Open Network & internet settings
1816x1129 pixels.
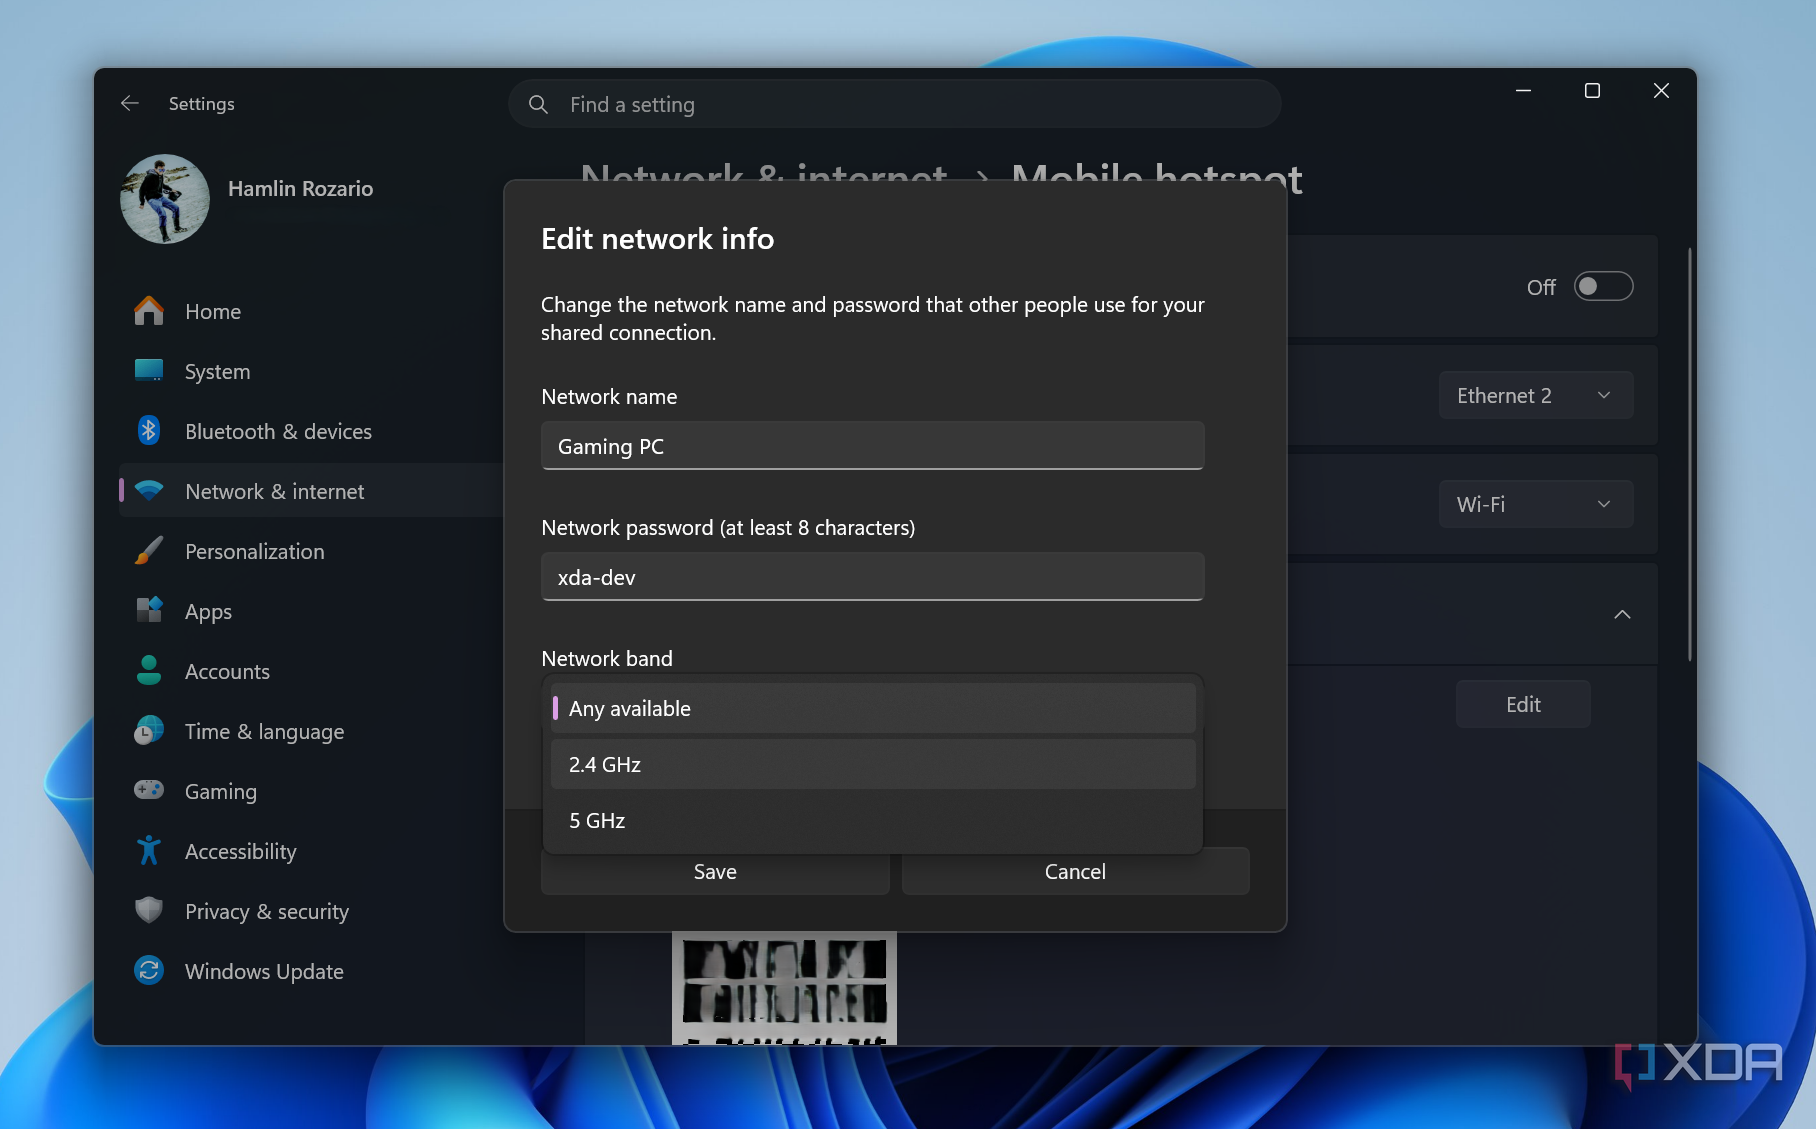[x=310, y=491]
